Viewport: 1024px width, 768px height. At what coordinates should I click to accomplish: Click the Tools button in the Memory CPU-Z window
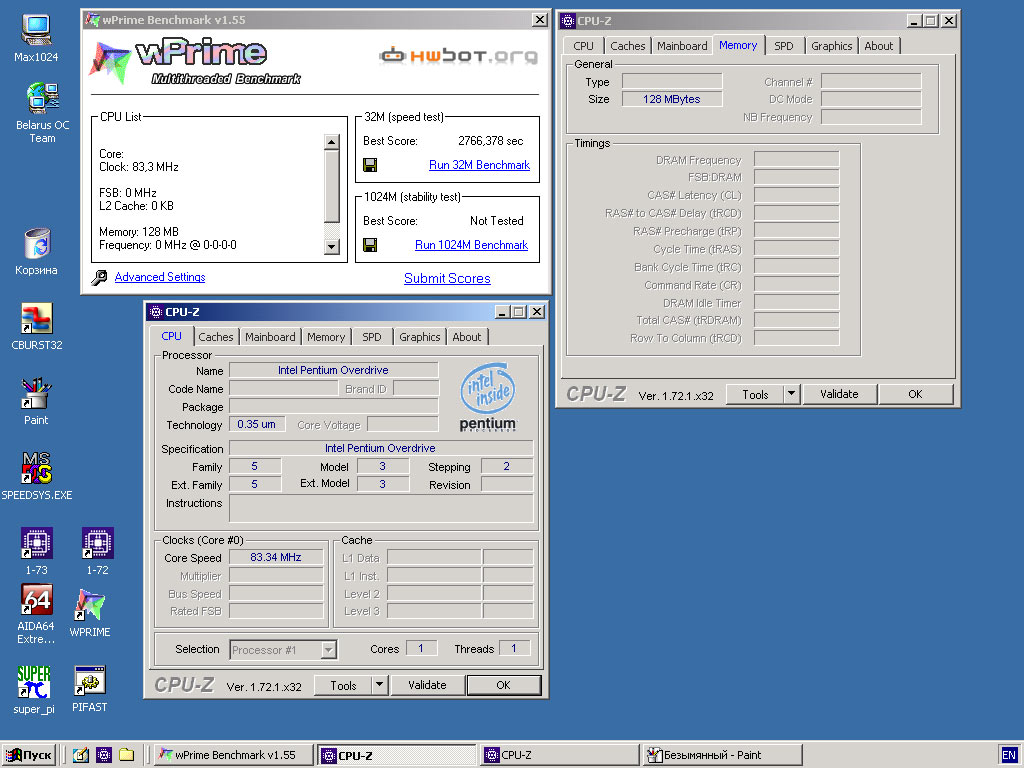tap(756, 394)
